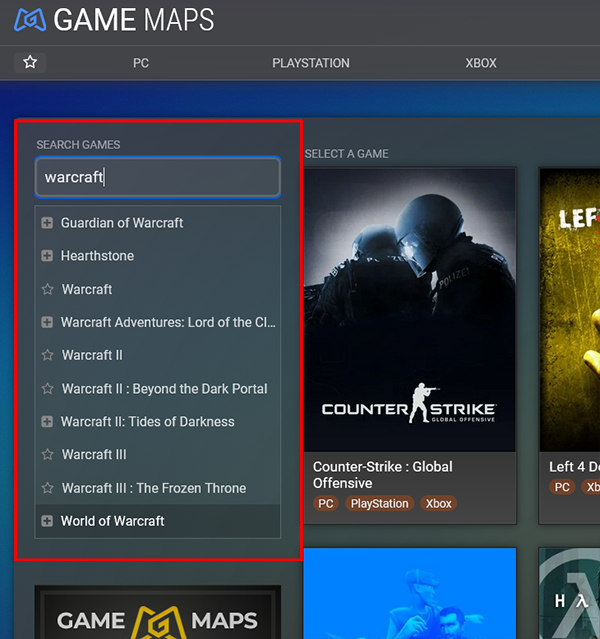The height and width of the screenshot is (639, 600).
Task: Click plus icon beside World of Warcraft
Action: [47, 521]
